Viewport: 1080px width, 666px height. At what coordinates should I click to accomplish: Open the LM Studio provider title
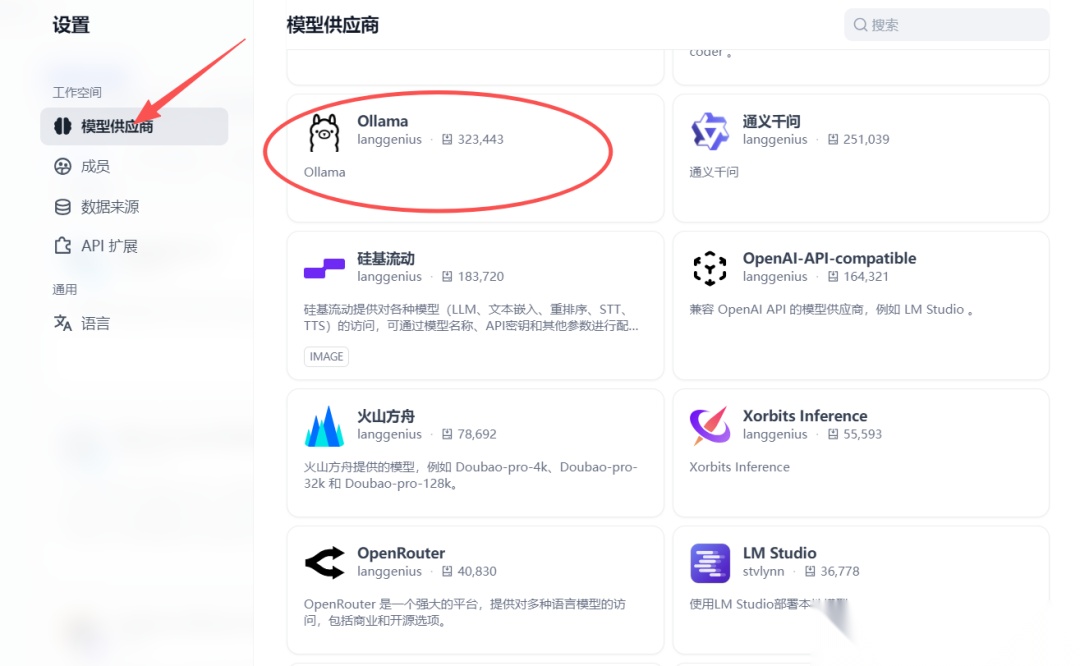pyautogui.click(x=779, y=553)
